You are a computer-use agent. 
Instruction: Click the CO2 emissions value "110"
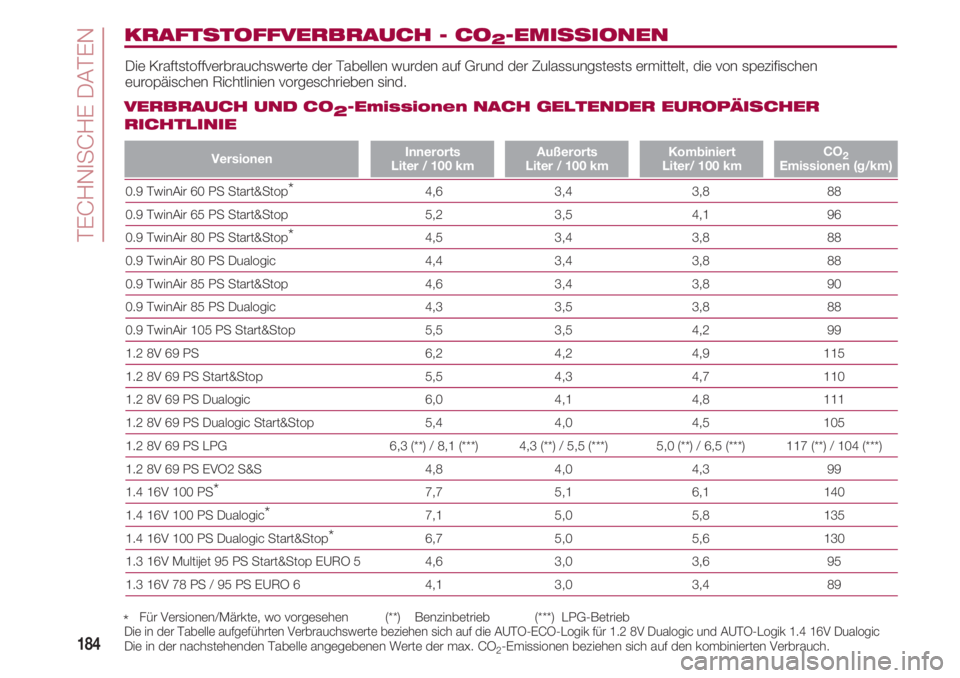point(834,377)
